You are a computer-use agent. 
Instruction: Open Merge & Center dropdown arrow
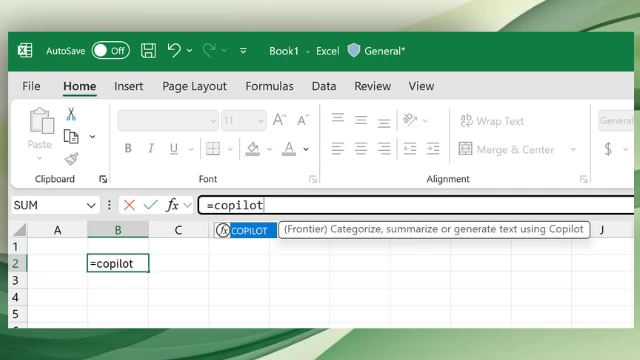tap(573, 149)
